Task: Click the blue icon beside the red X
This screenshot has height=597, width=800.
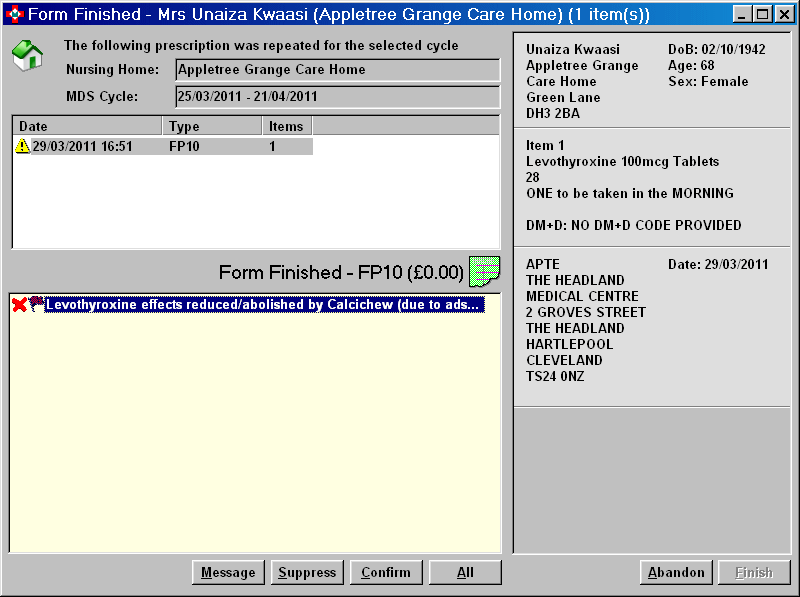Action: pyautogui.click(x=36, y=304)
